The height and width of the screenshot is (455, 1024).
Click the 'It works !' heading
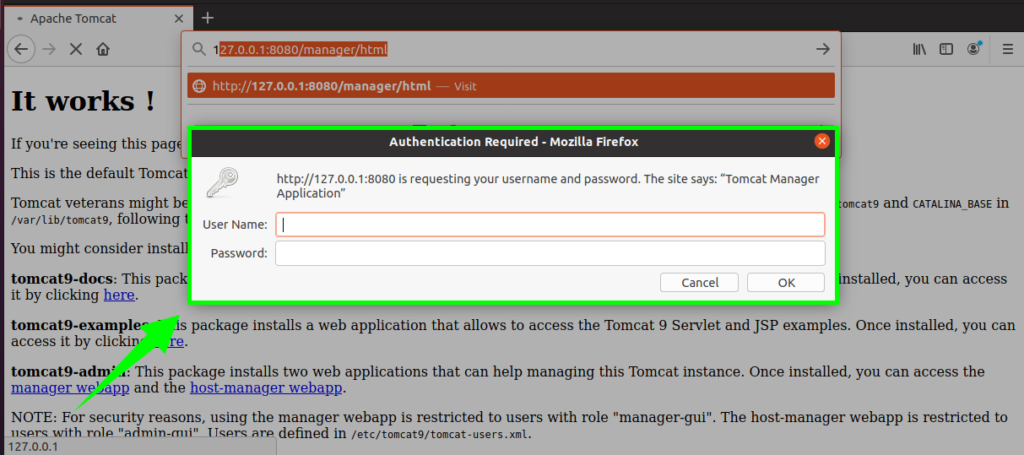point(84,101)
